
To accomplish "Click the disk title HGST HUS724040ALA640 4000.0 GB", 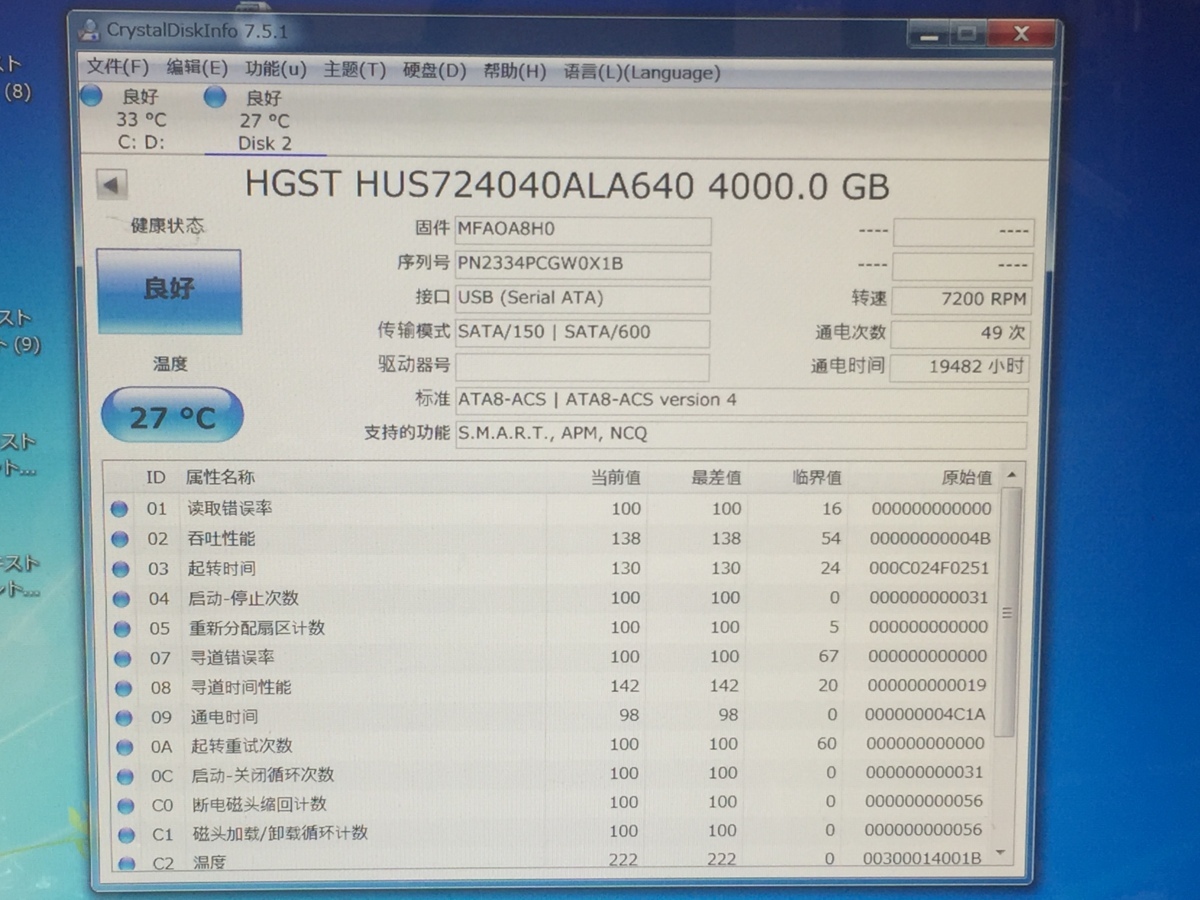I will [567, 186].
